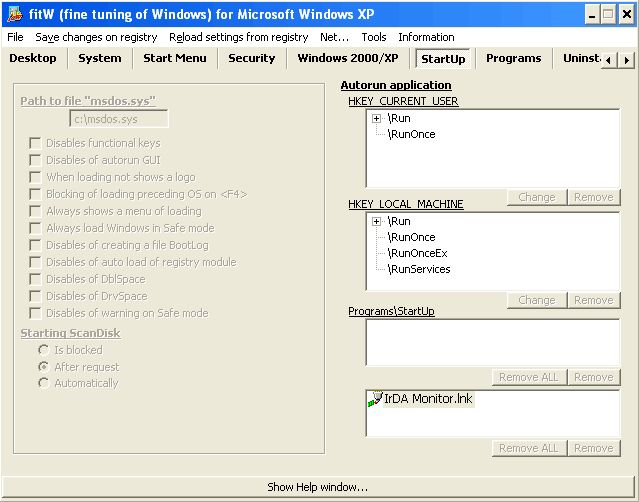The width and height of the screenshot is (639, 502).
Task: Open the File menu
Action: [x=15, y=37]
